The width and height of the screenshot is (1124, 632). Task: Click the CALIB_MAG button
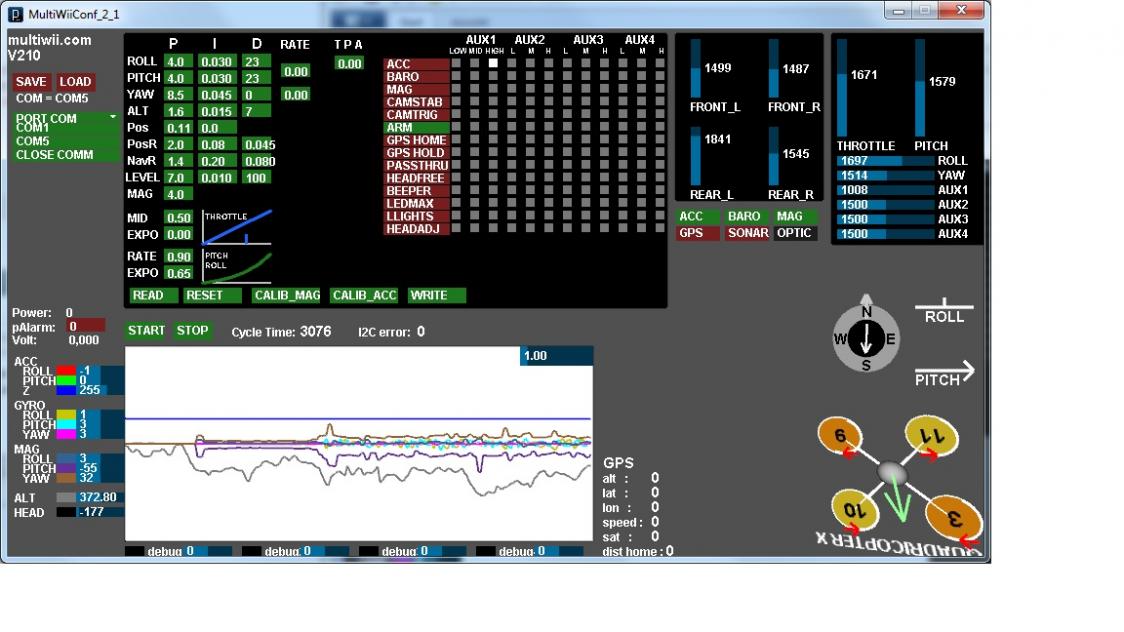pos(287,295)
